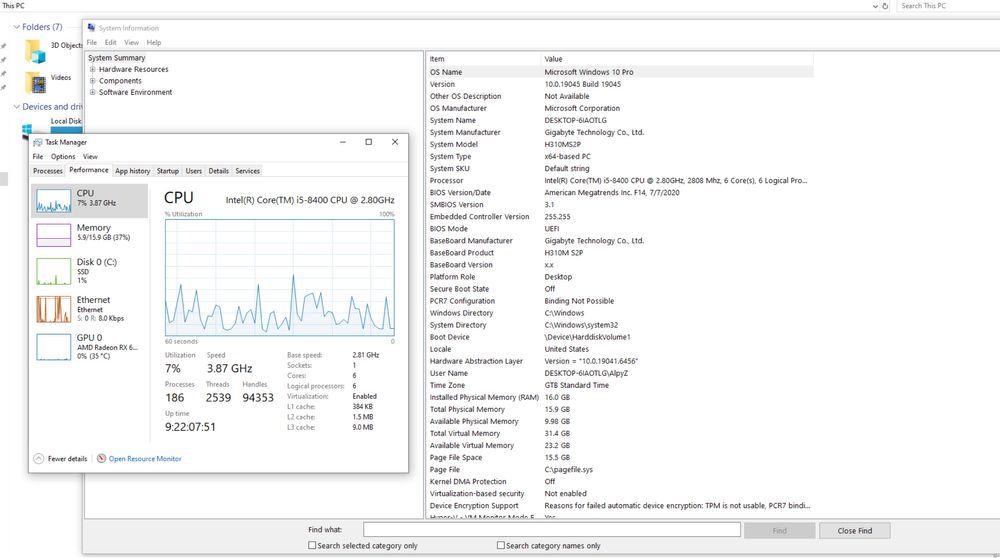Select the BaseBoard Product row
The image size is (1000, 558).
[620, 253]
